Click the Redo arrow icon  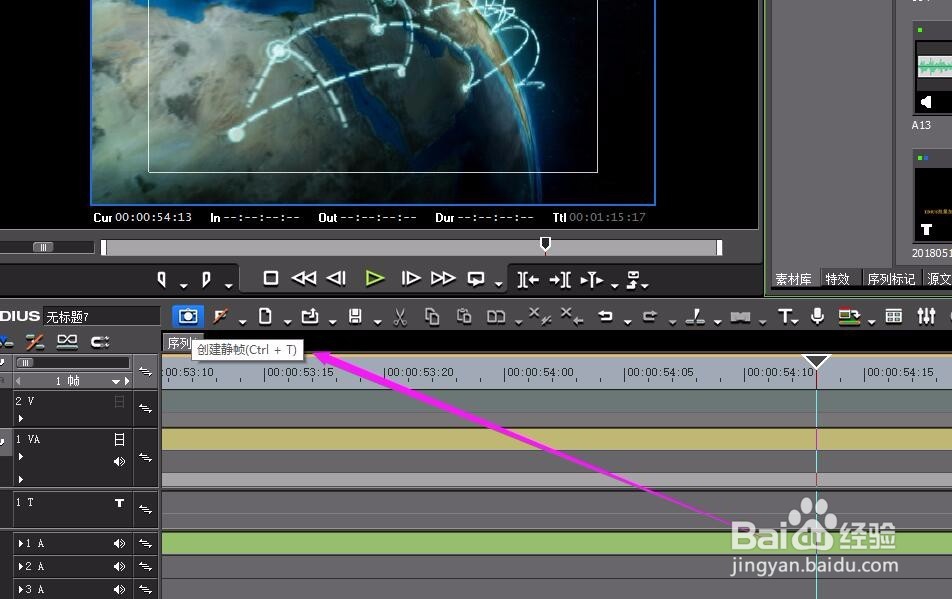point(650,316)
